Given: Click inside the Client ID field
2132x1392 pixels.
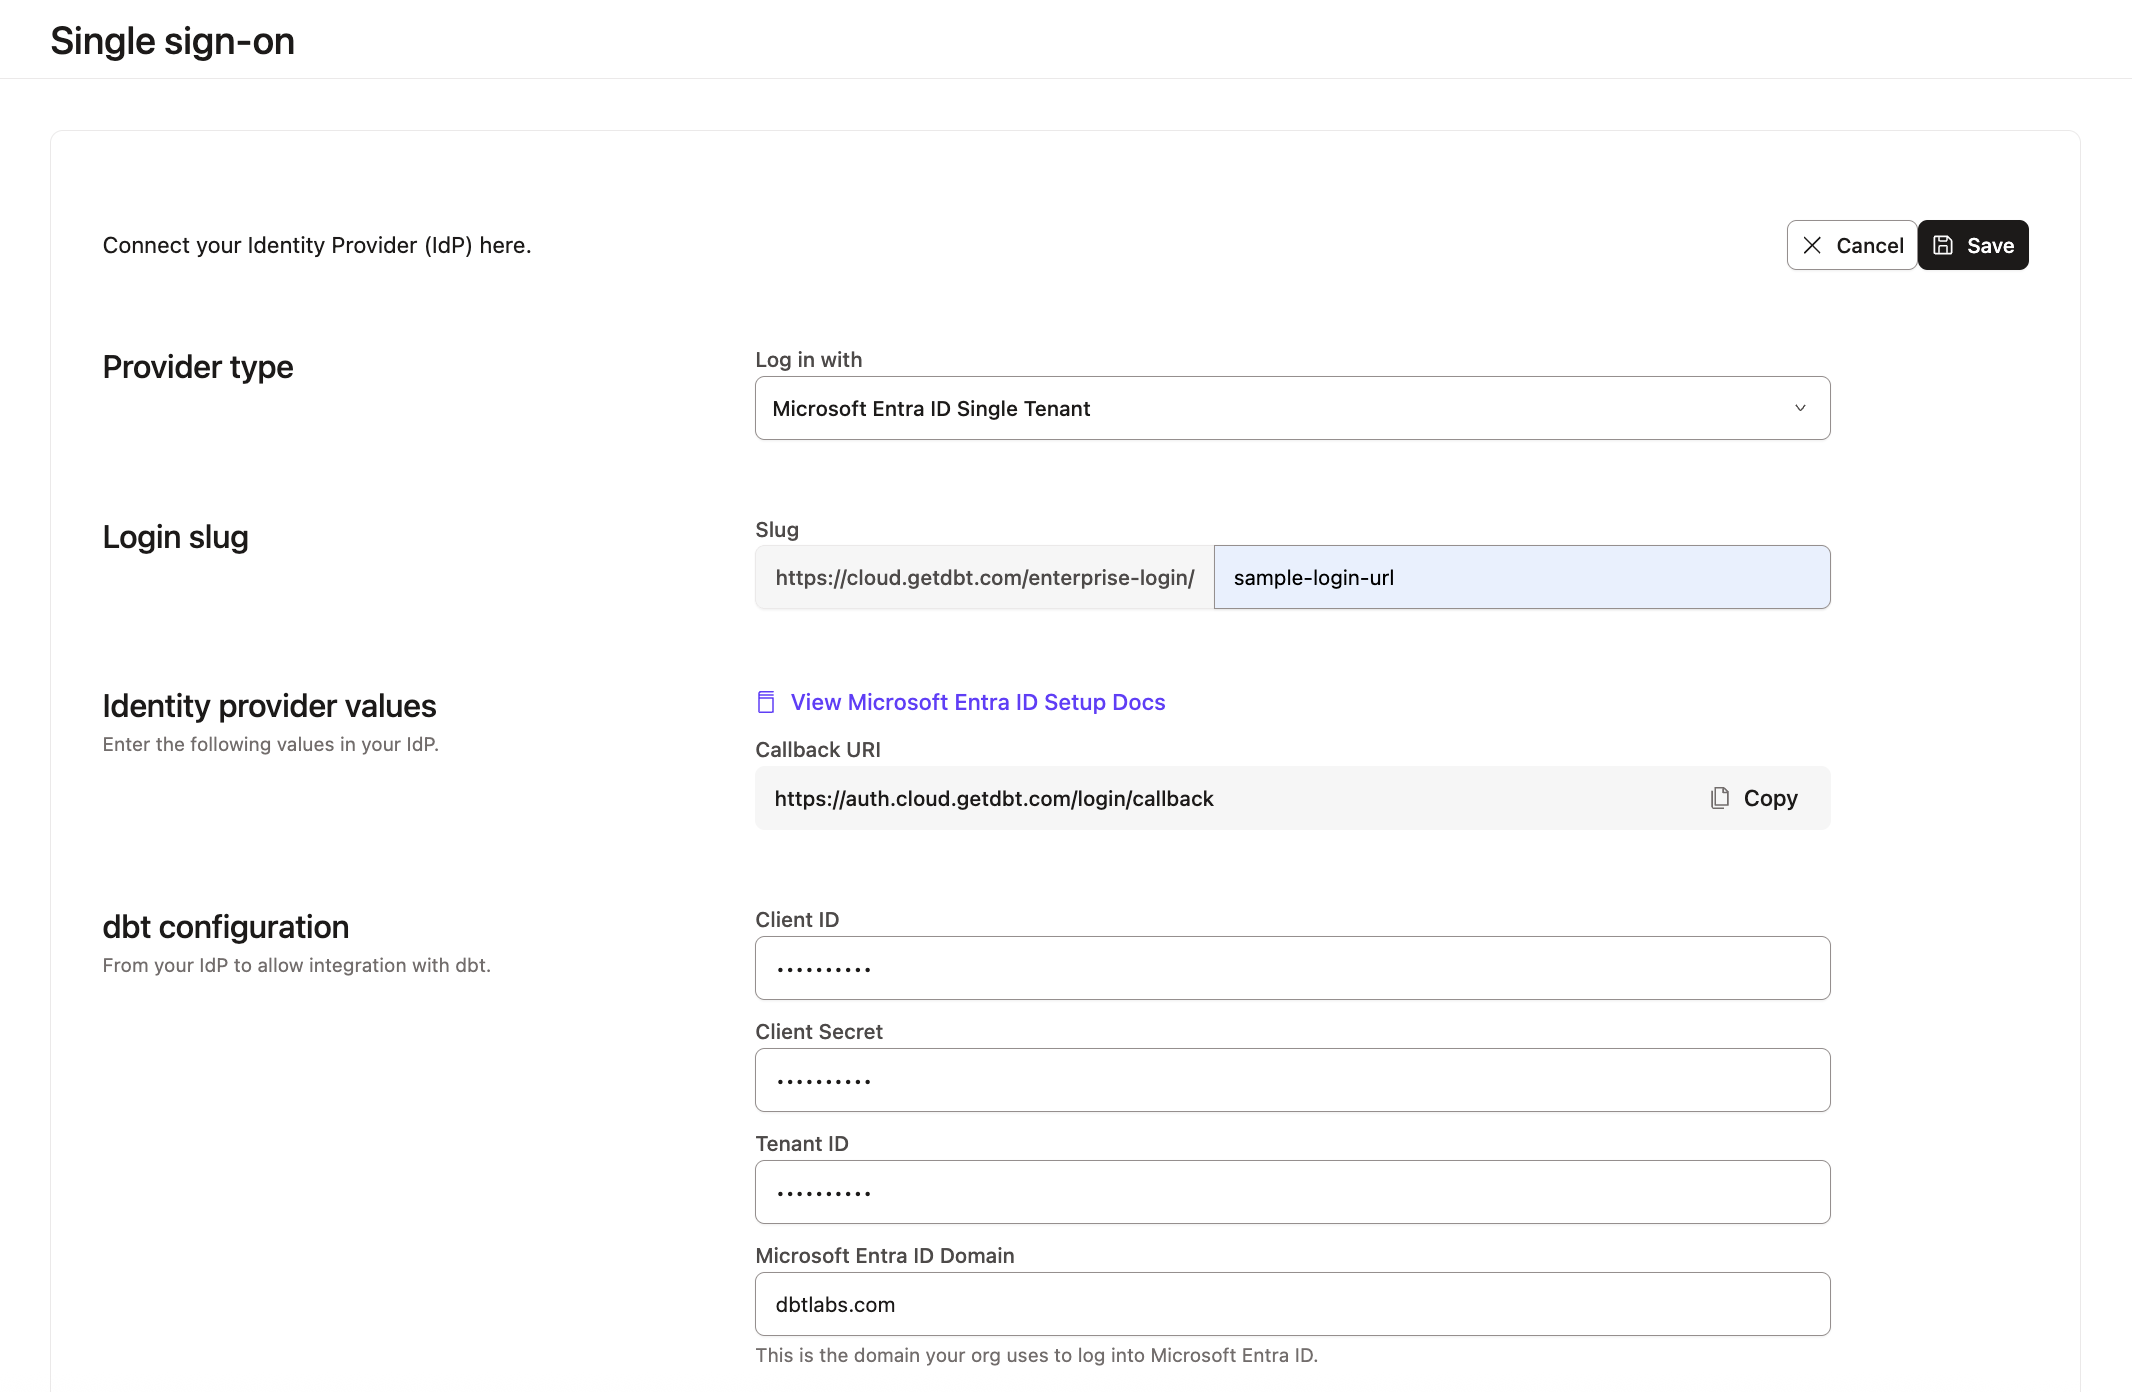Looking at the screenshot, I should click(1292, 967).
